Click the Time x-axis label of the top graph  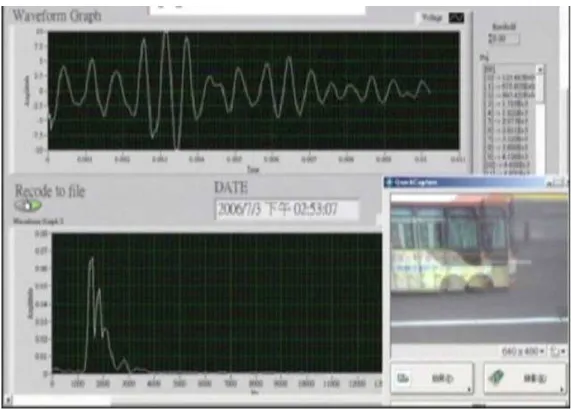(253, 169)
